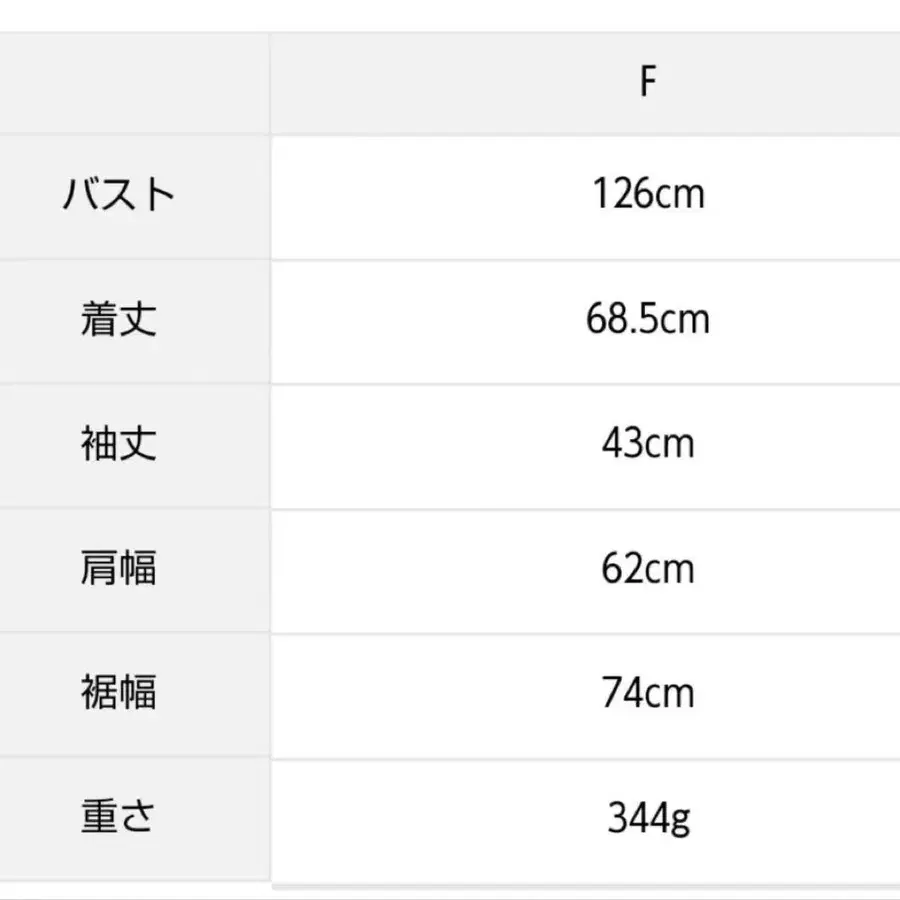This screenshot has height=900, width=900.
Task: Select the 袖丈 row label
Action: [119, 444]
